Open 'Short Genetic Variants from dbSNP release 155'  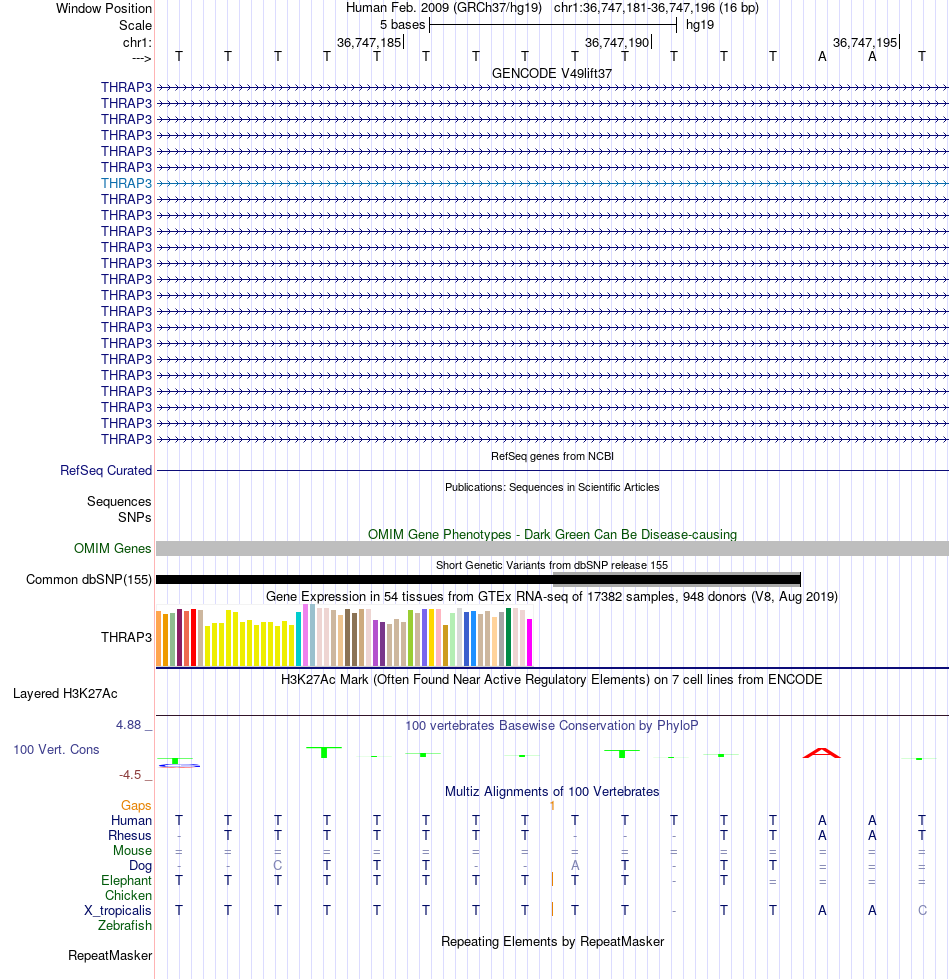[x=552, y=565]
